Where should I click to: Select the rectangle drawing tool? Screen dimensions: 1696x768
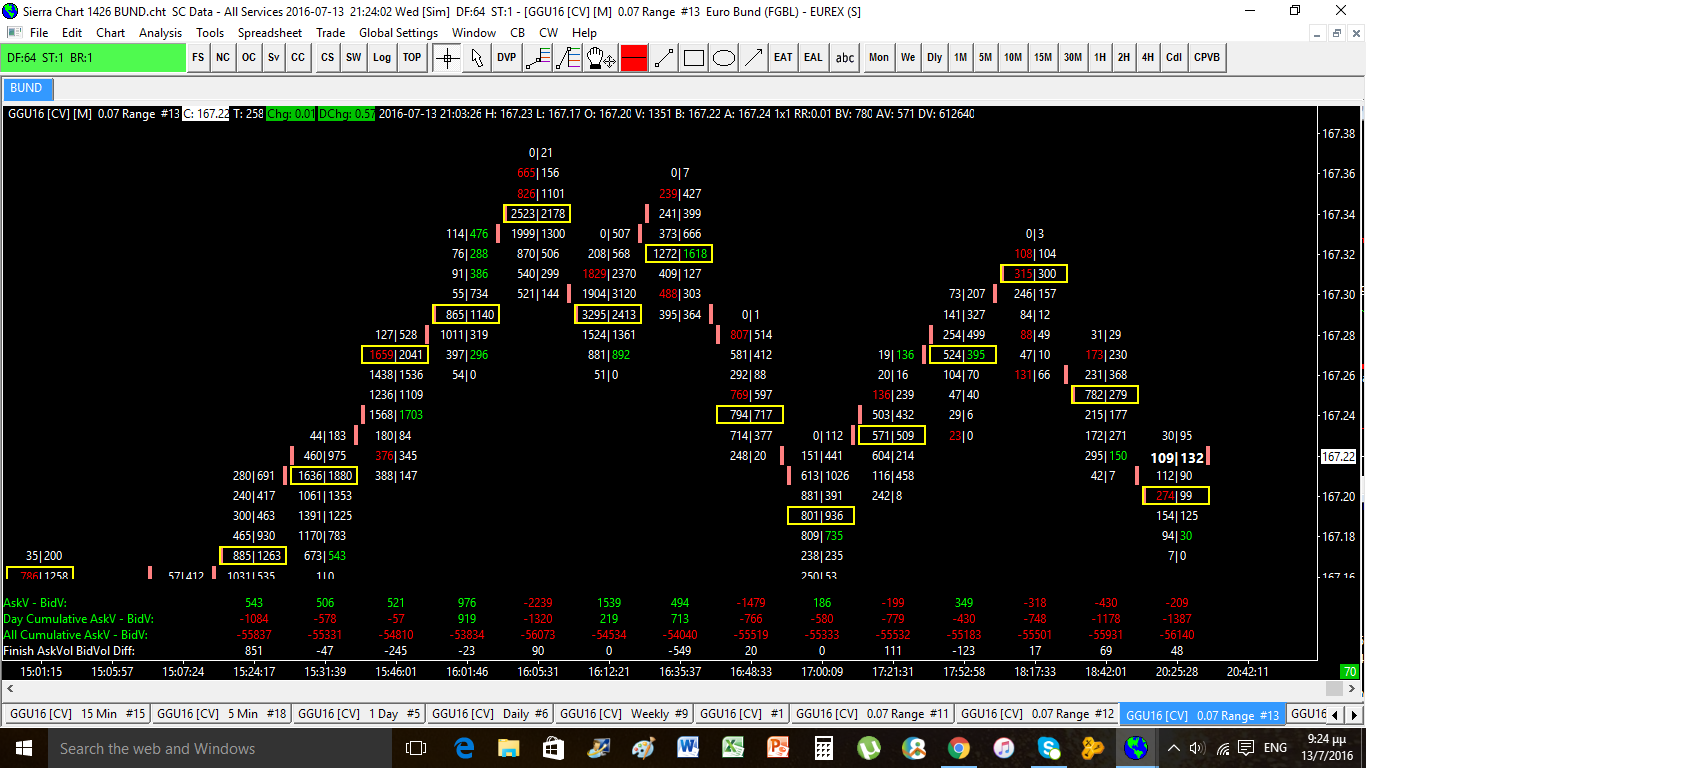pyautogui.click(x=694, y=58)
